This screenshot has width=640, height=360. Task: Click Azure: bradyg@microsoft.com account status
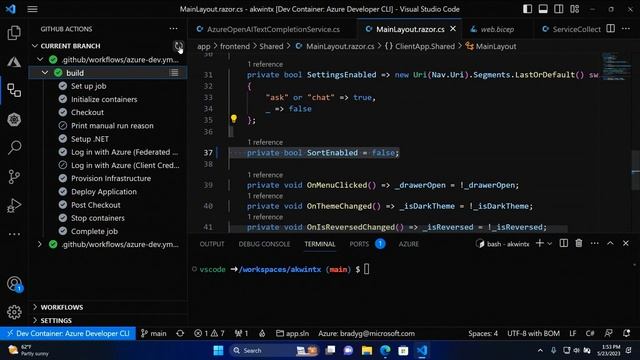point(366,333)
